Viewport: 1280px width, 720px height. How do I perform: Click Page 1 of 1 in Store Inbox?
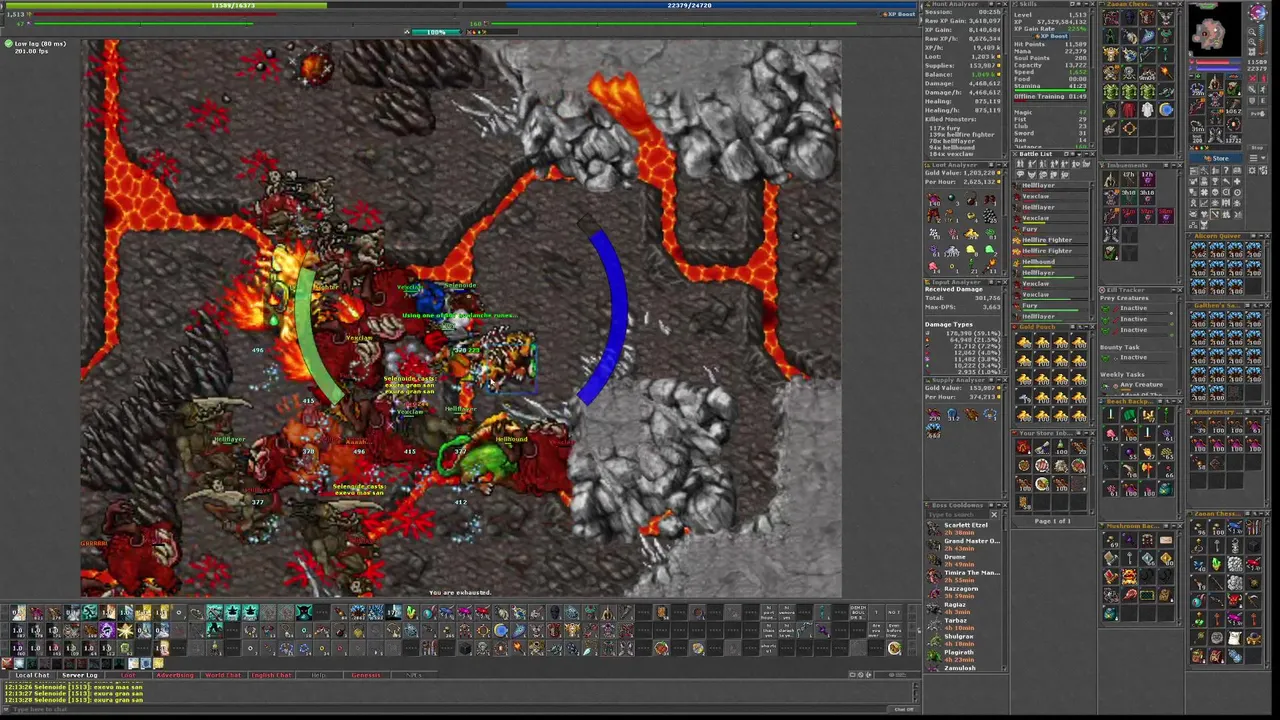click(1053, 521)
